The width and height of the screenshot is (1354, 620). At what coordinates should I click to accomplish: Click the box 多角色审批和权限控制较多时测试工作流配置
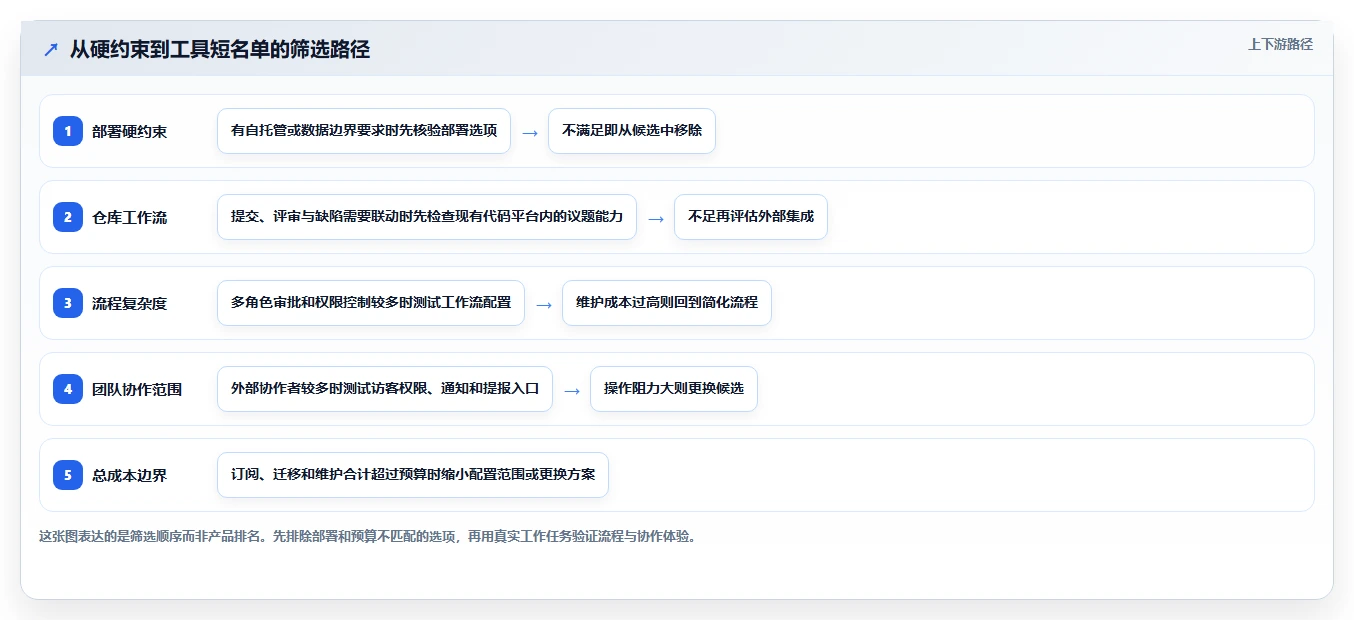click(x=371, y=303)
